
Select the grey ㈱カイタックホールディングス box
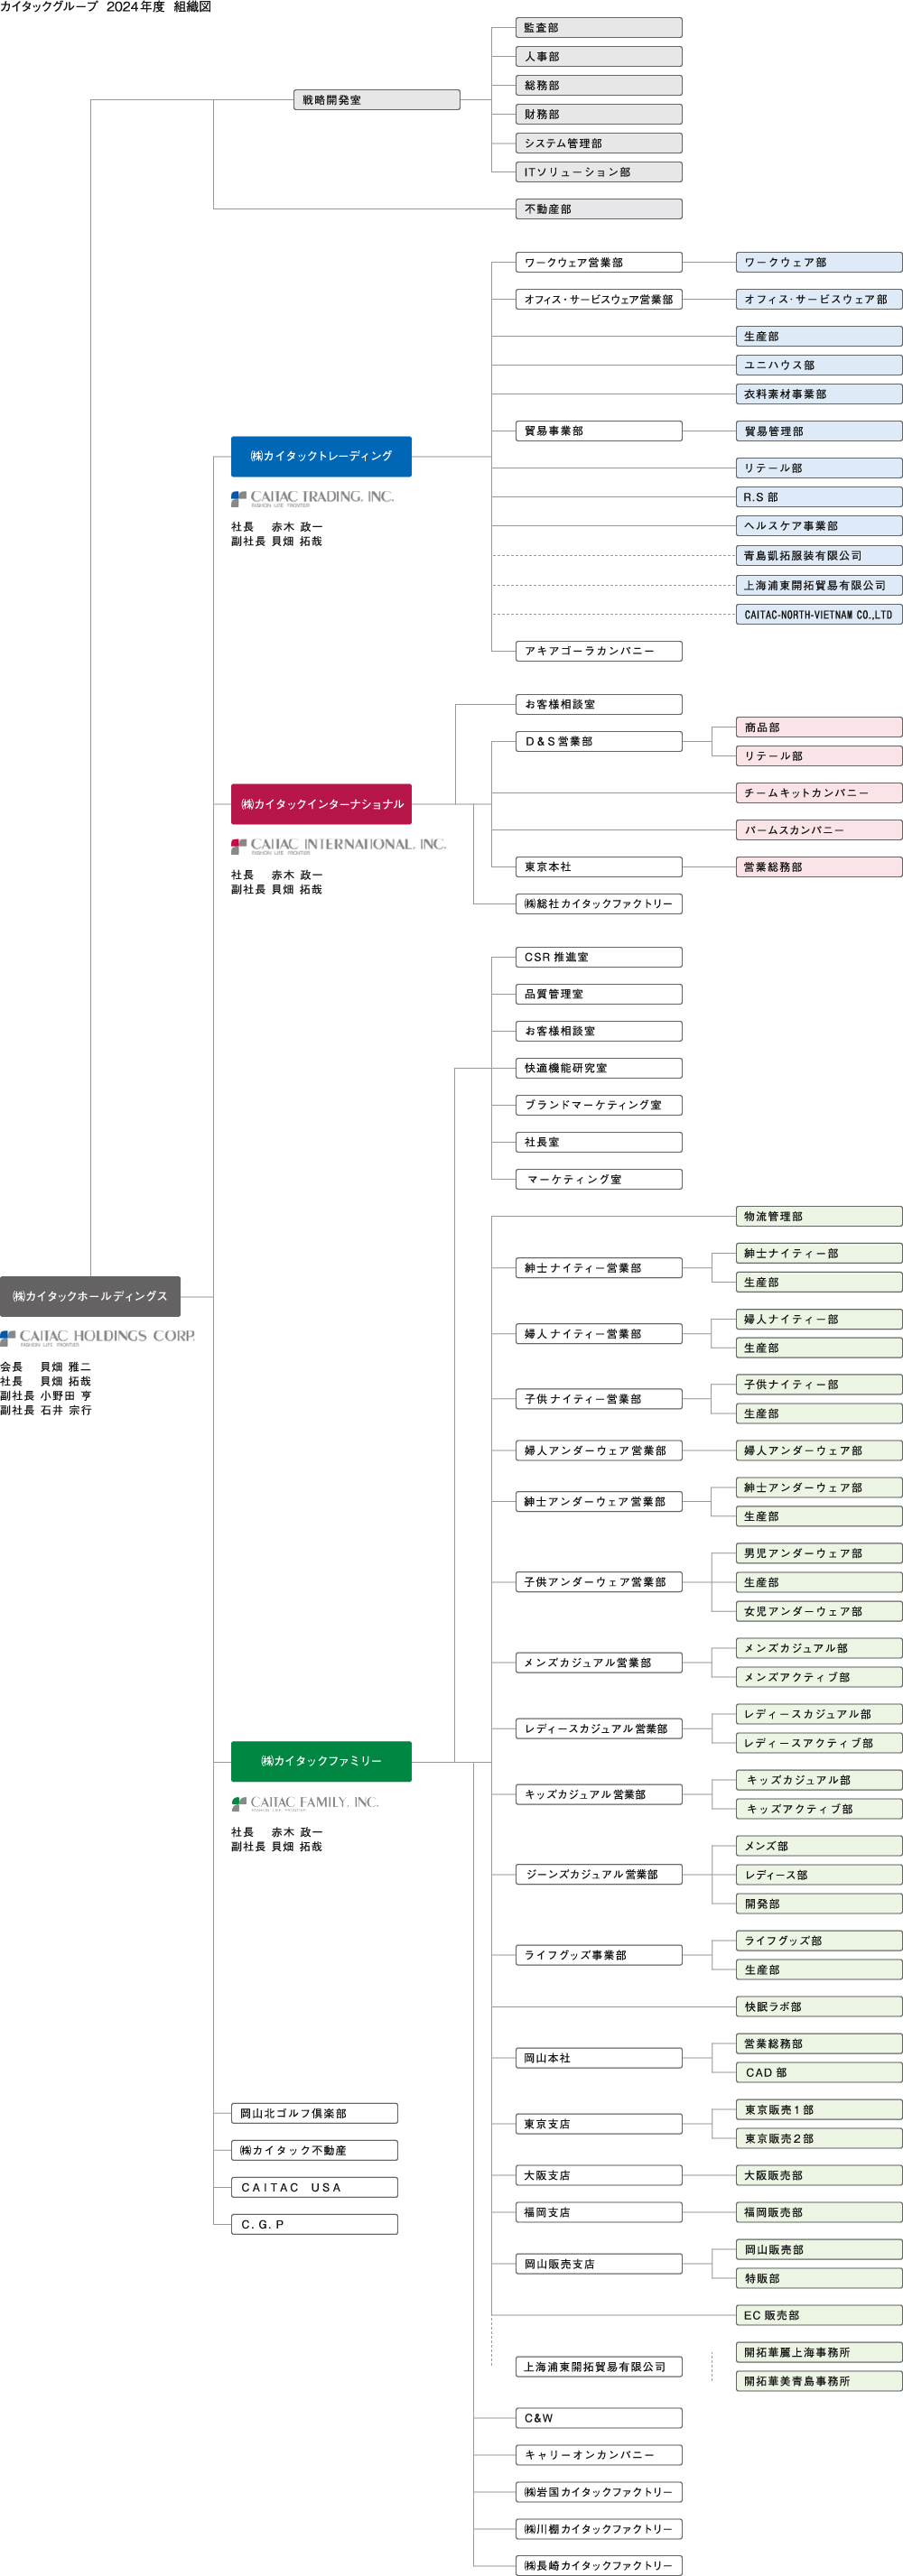[x=90, y=1296]
